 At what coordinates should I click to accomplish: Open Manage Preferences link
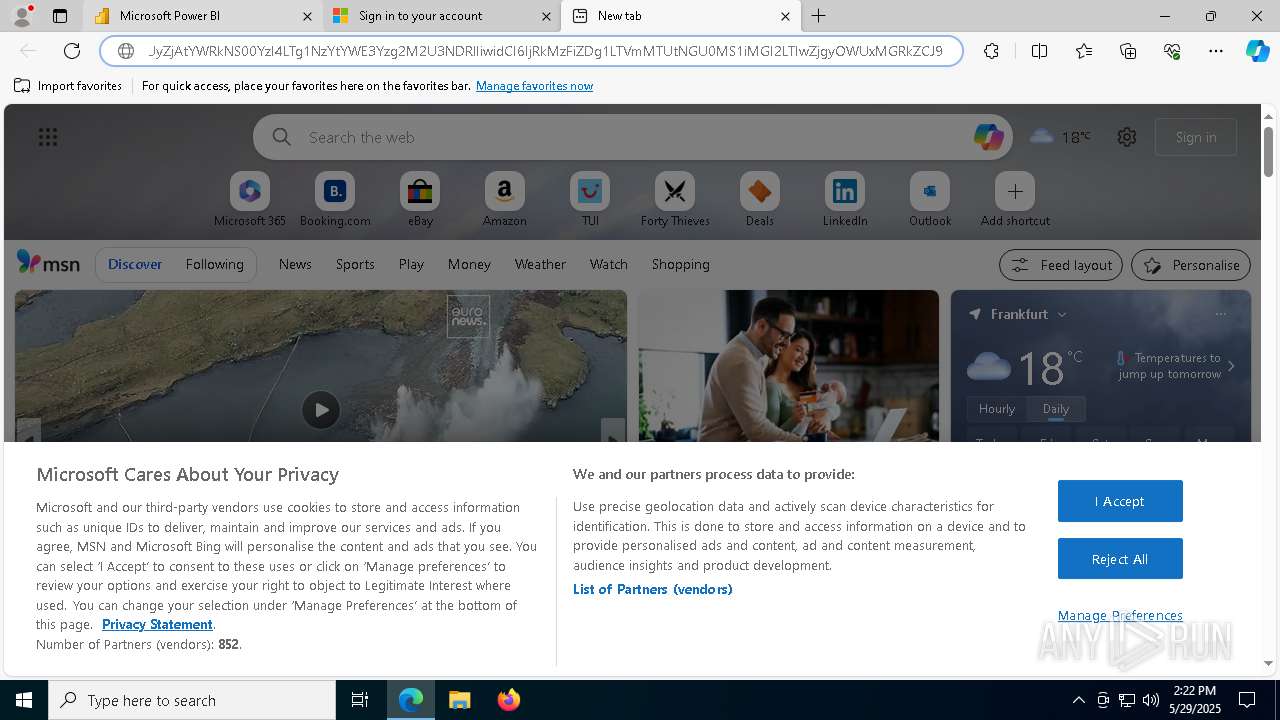1120,615
